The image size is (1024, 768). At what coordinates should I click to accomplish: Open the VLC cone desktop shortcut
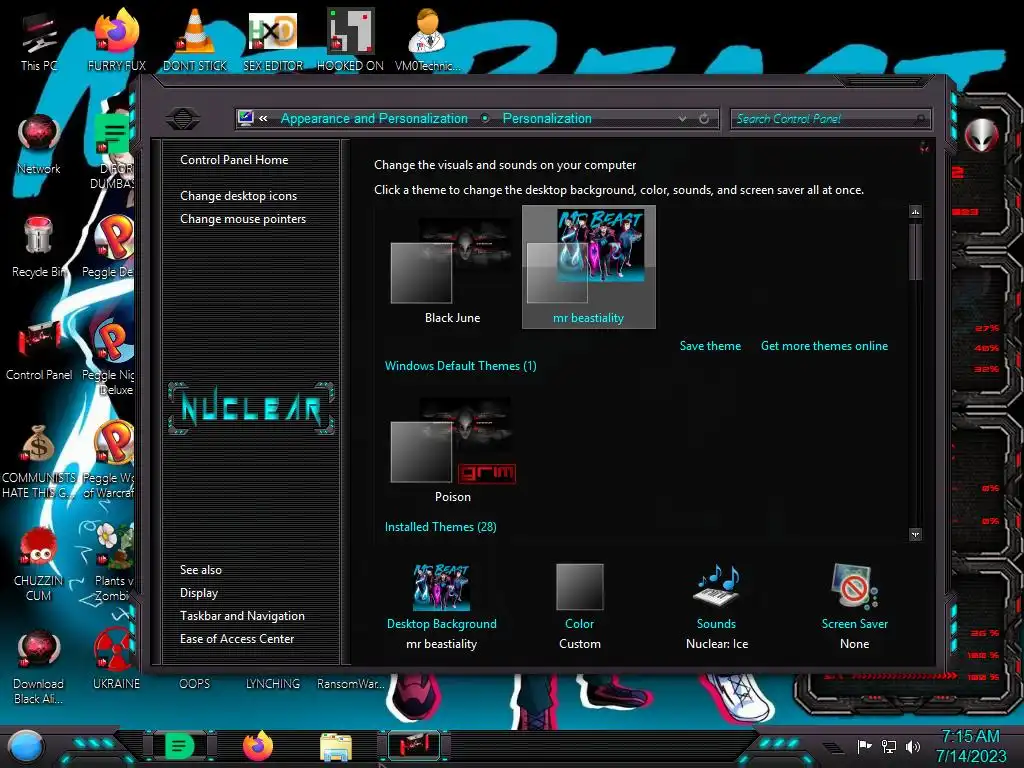coord(195,40)
